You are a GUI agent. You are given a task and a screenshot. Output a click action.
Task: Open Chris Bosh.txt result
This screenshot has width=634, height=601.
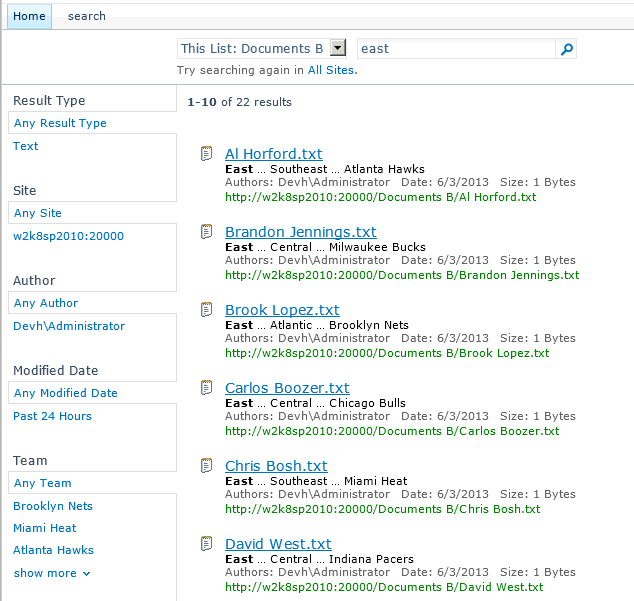(276, 466)
